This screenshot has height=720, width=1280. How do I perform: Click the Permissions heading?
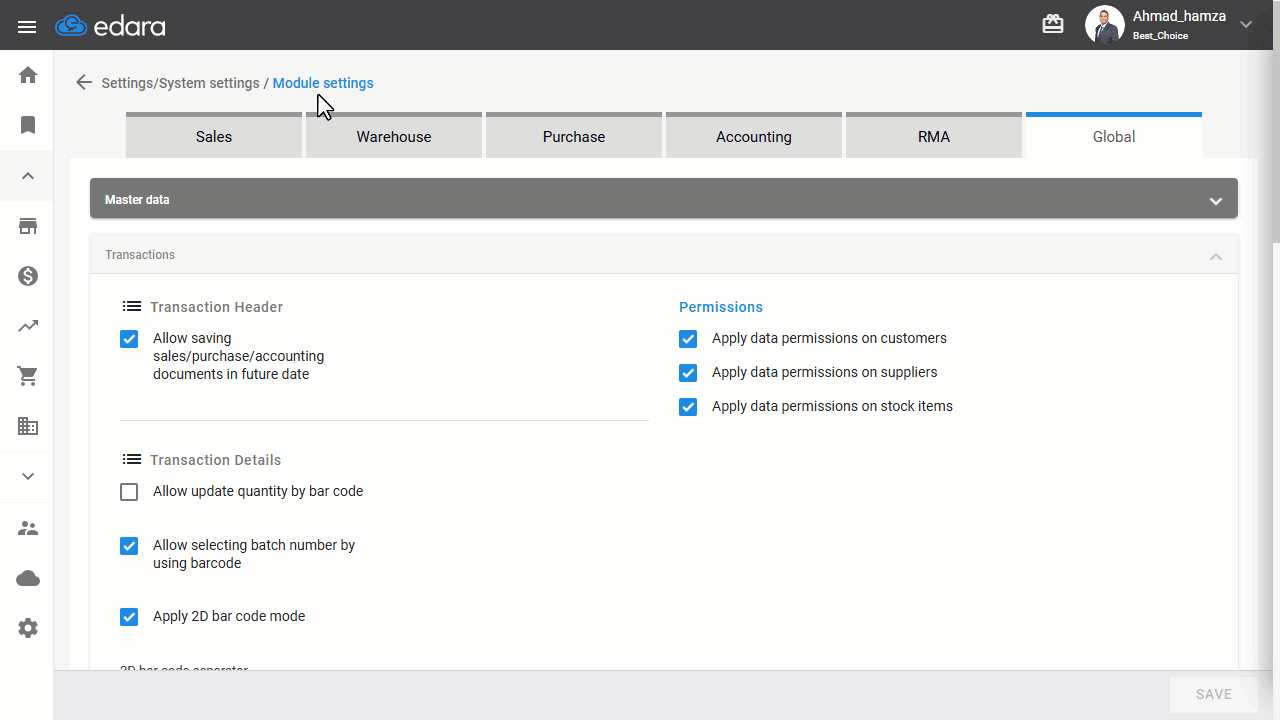pyautogui.click(x=721, y=307)
